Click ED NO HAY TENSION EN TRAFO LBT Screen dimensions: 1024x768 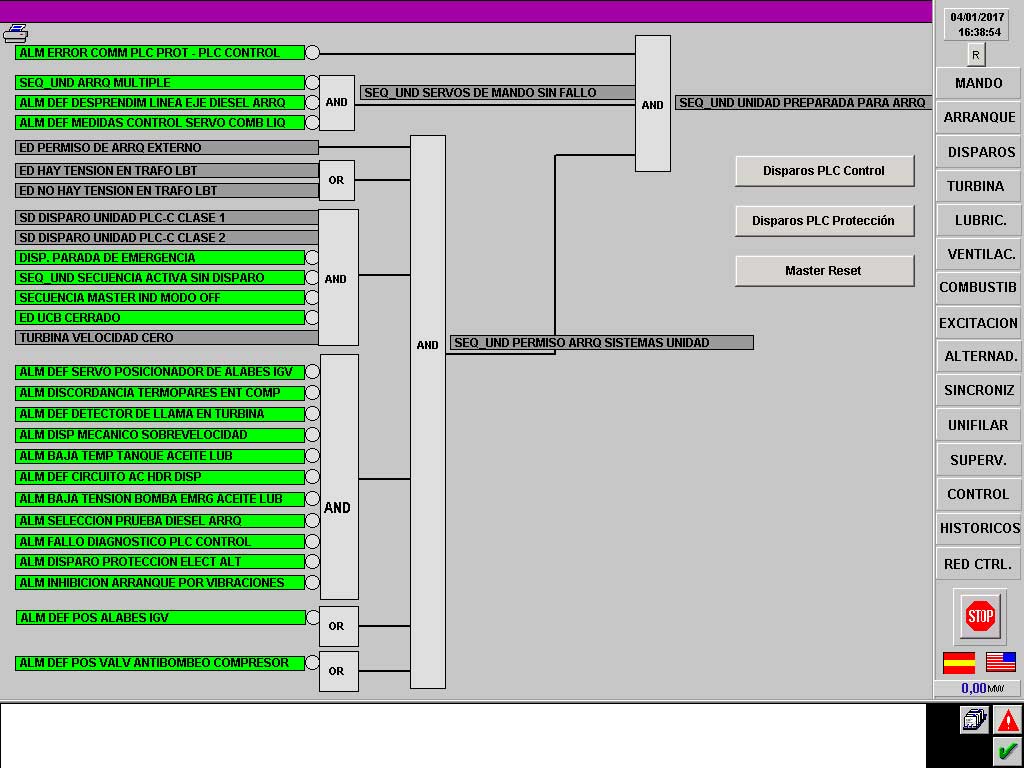click(167, 191)
